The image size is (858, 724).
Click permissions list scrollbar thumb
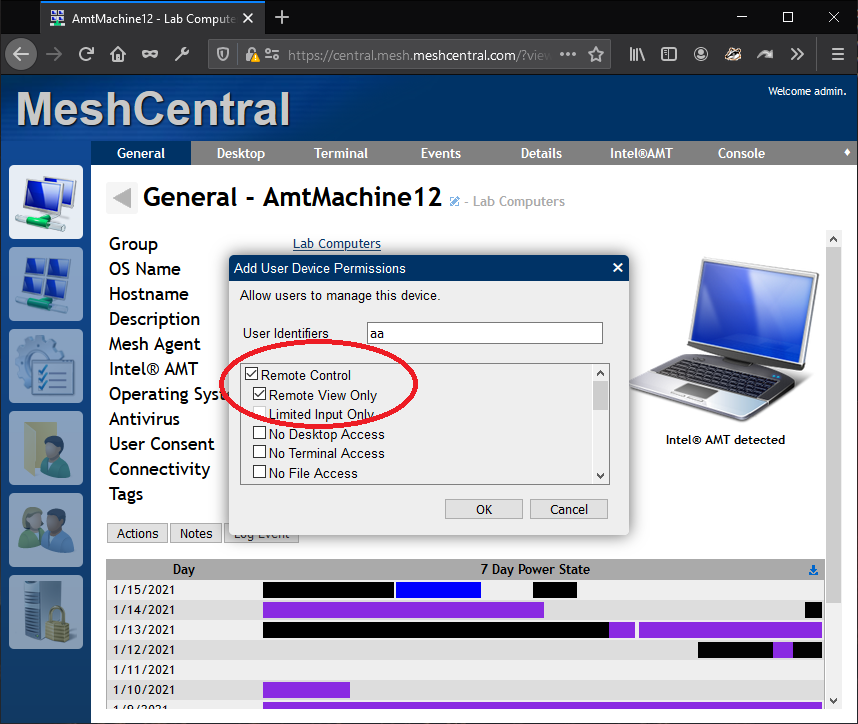pos(600,396)
